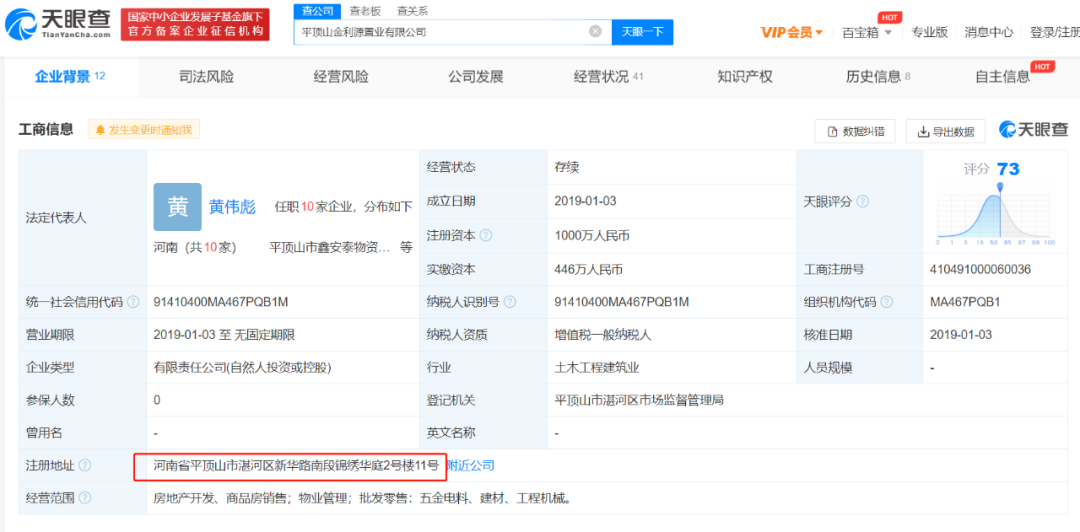Click the help icon beside 天眼评分

864,201
